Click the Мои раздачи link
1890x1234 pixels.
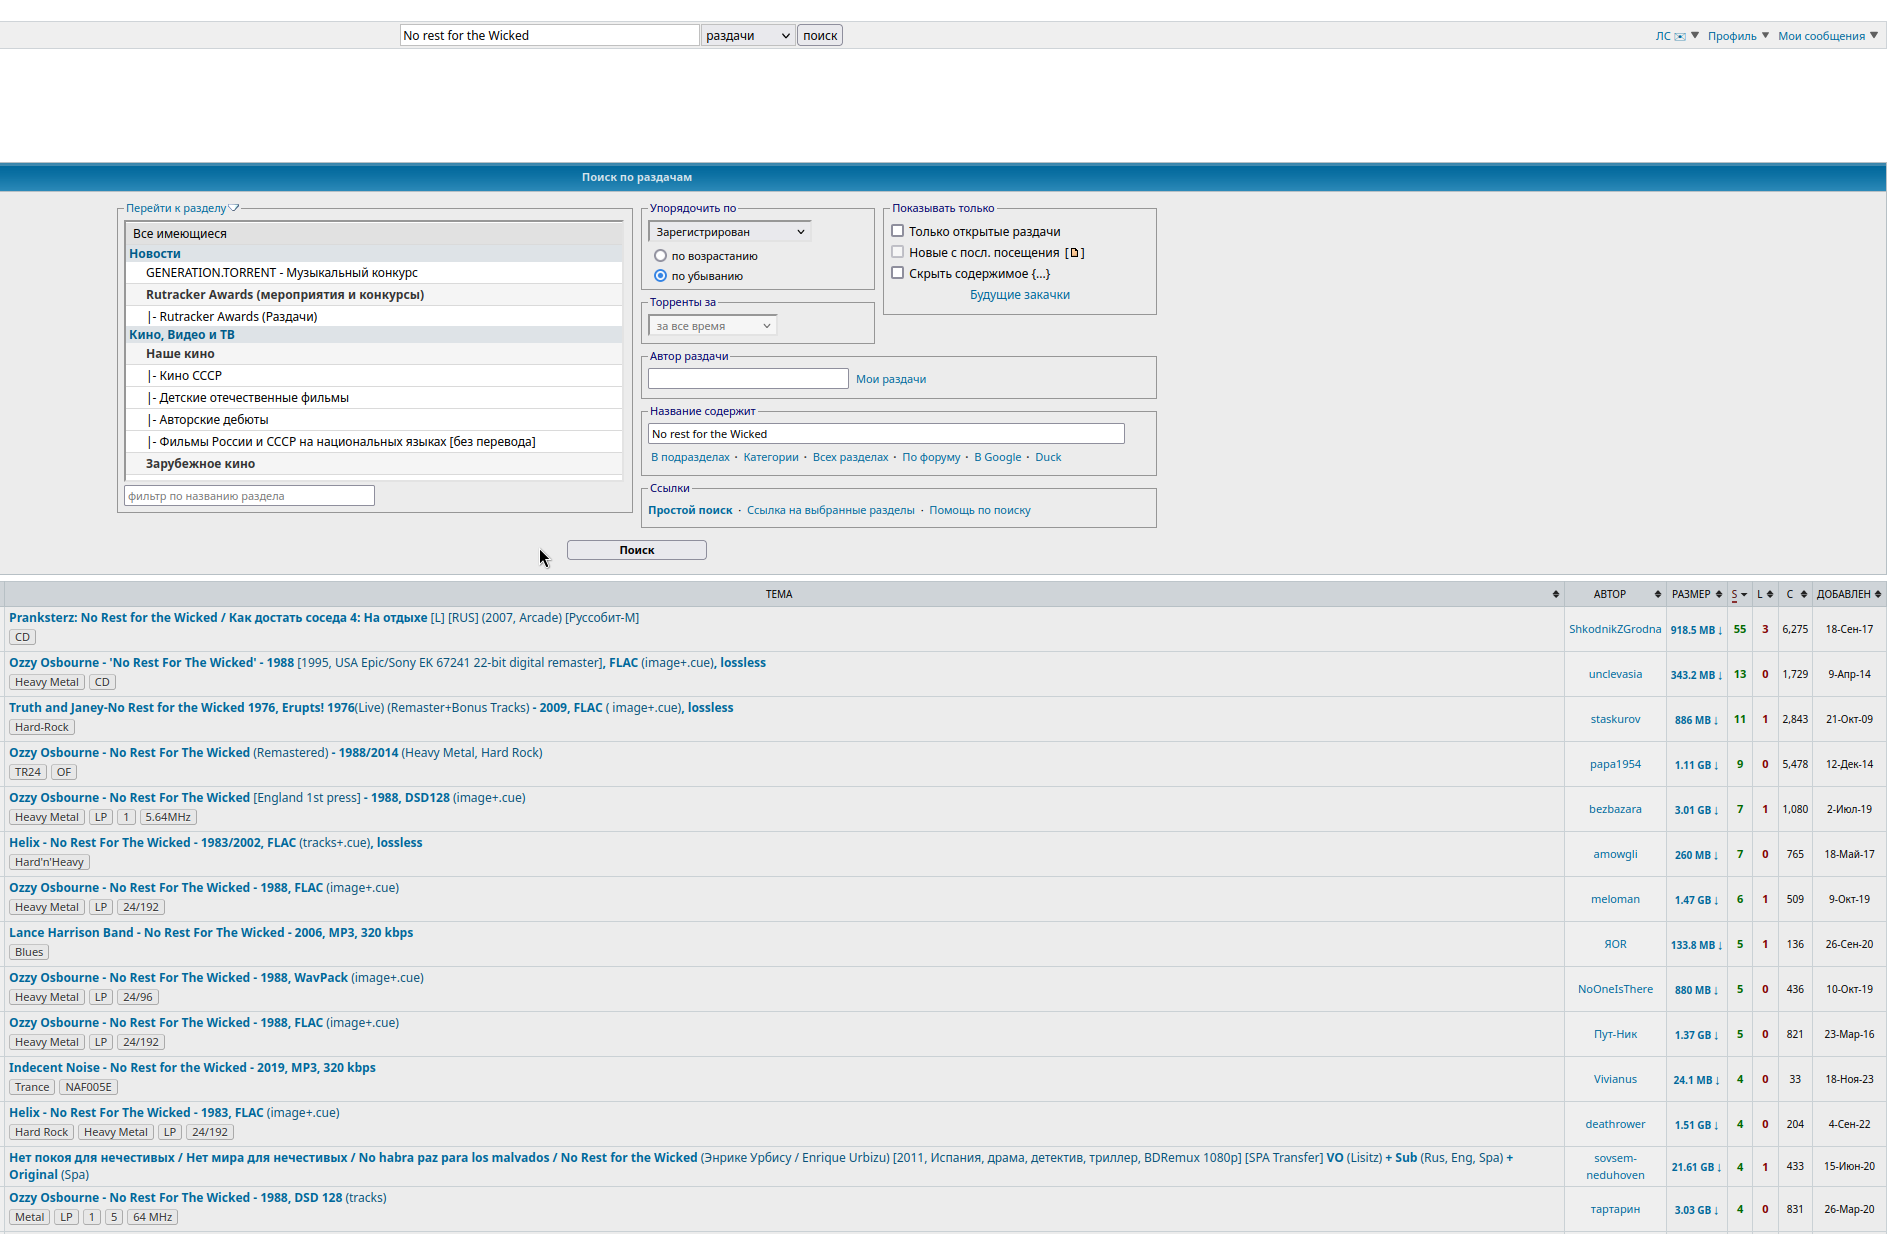point(891,379)
